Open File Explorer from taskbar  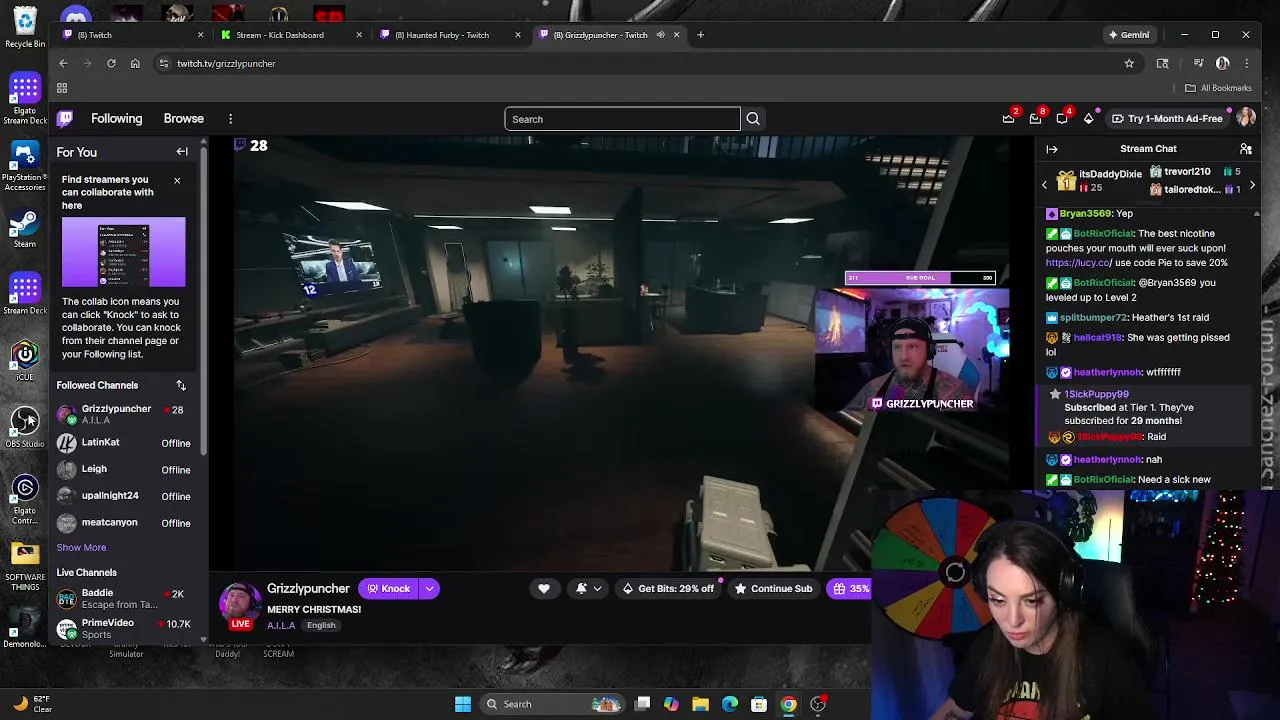click(x=700, y=704)
